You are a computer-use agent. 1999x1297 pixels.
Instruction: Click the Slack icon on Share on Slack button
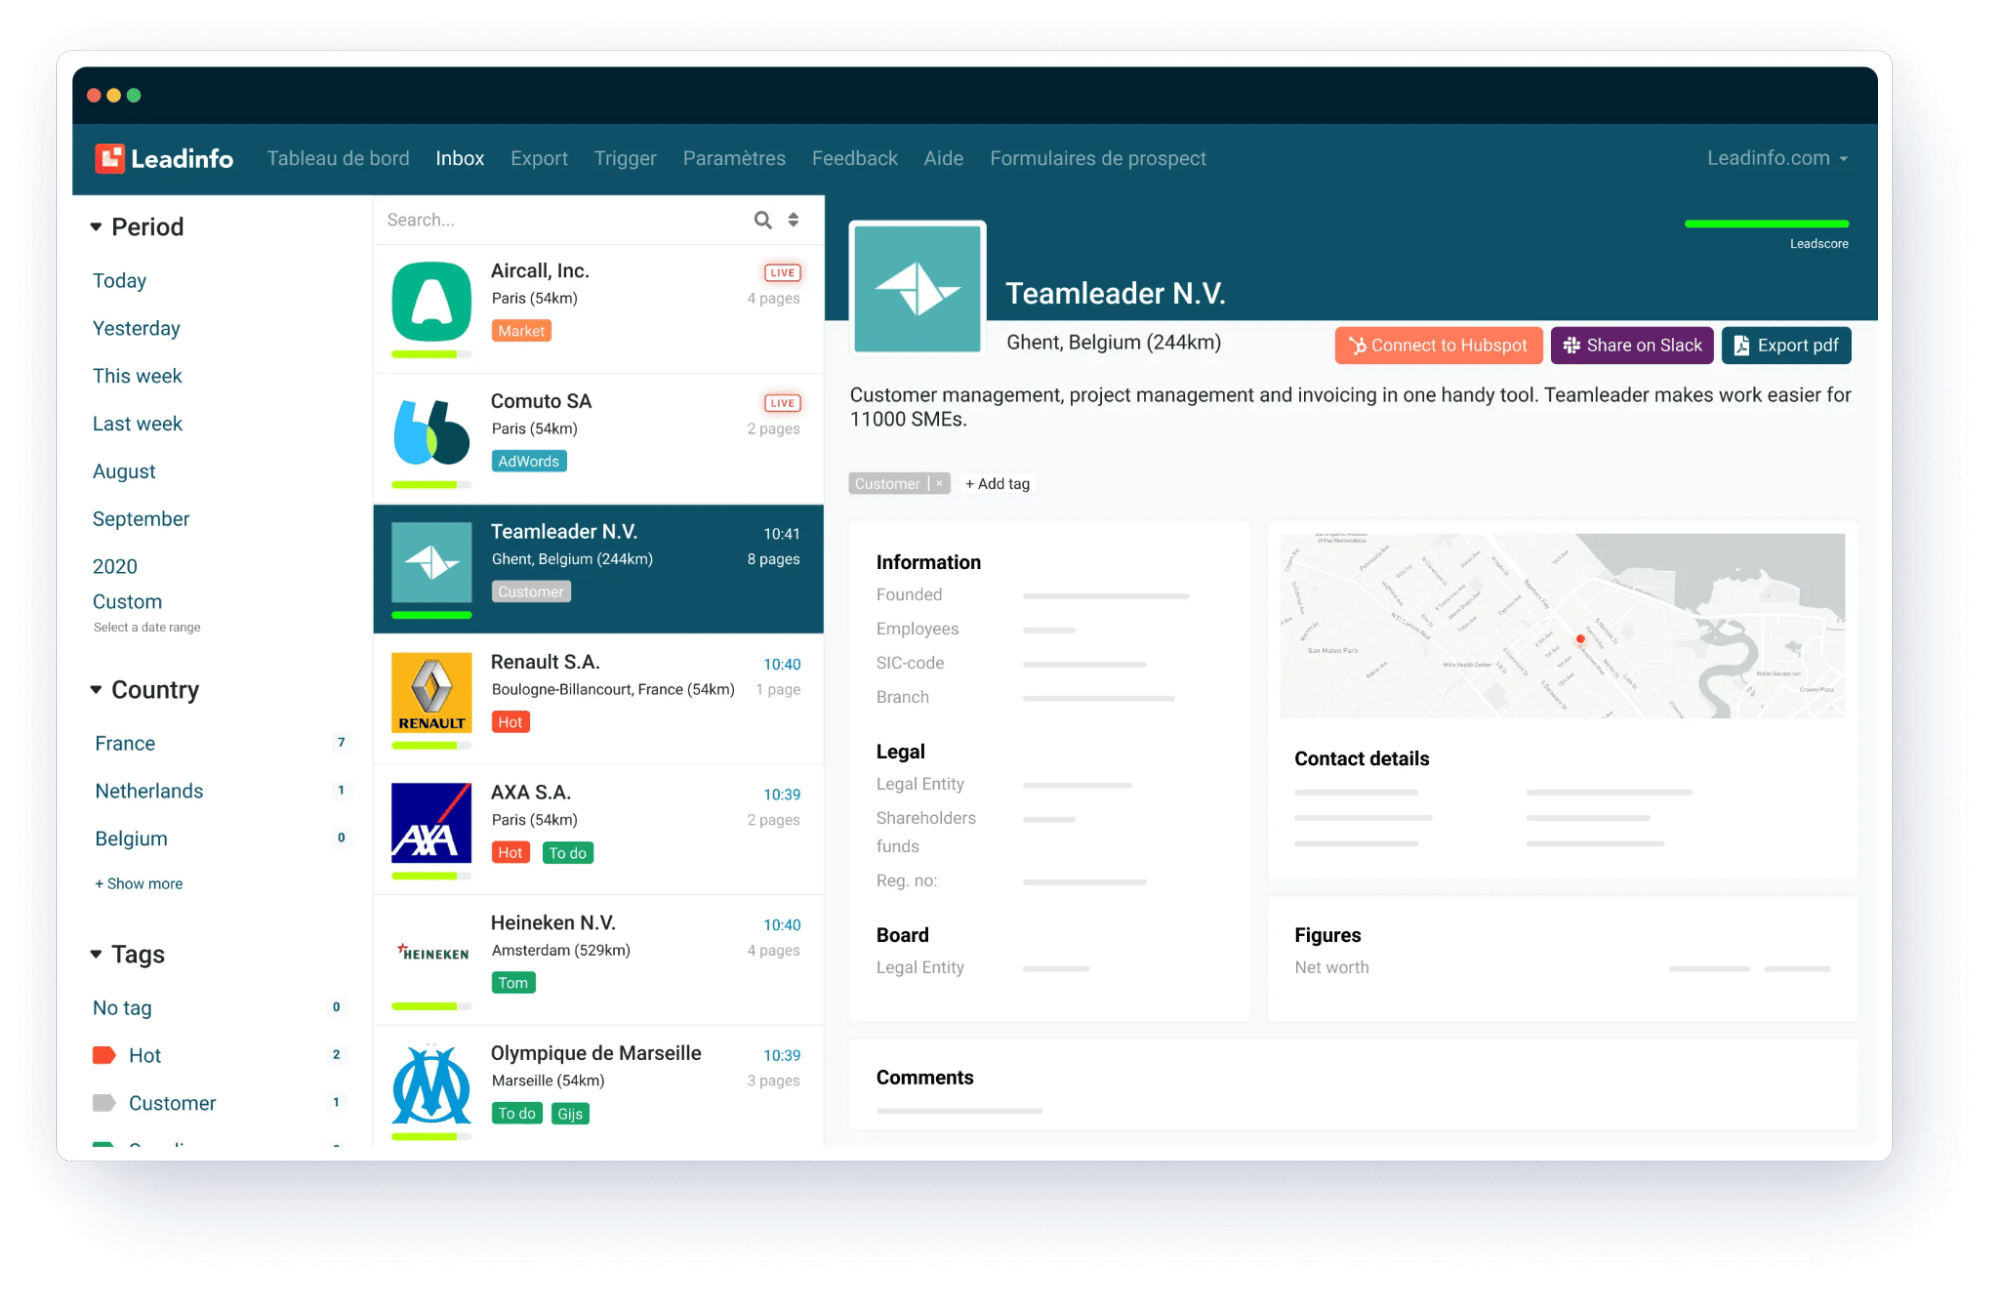coord(1572,345)
